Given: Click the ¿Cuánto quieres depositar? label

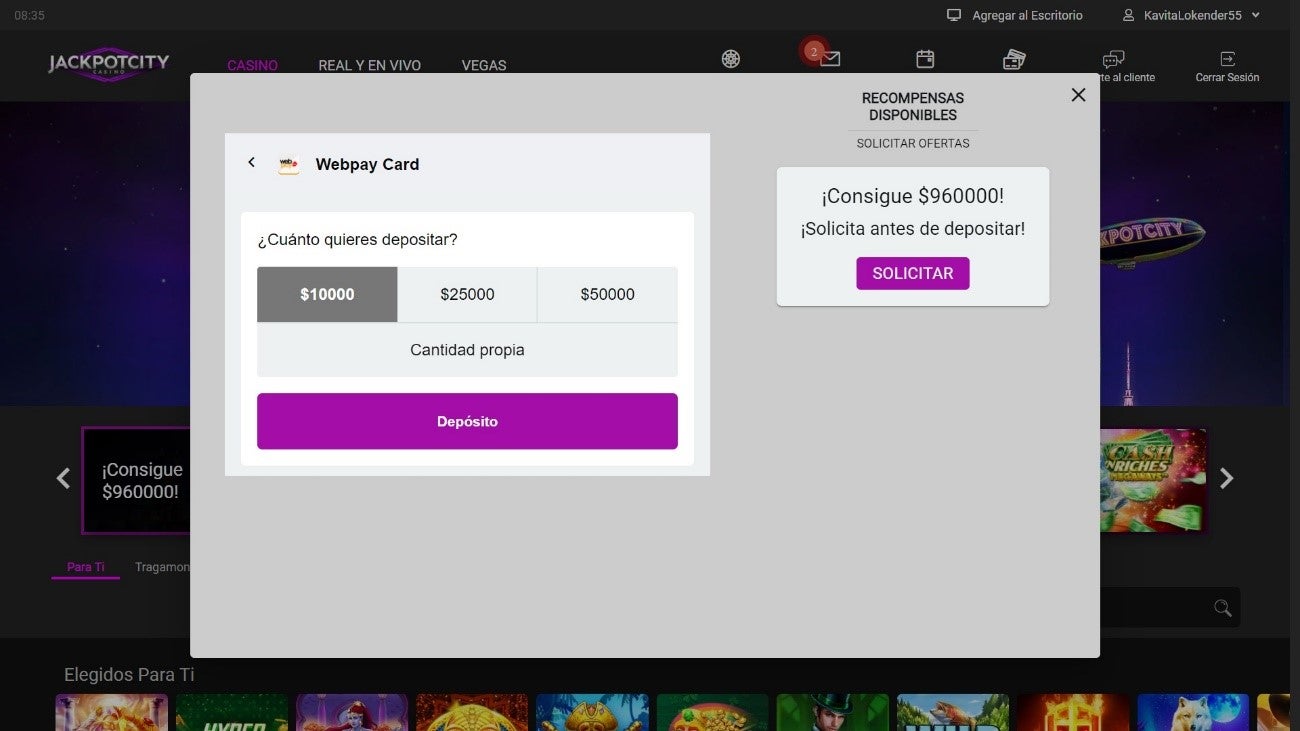Looking at the screenshot, I should click(357, 240).
